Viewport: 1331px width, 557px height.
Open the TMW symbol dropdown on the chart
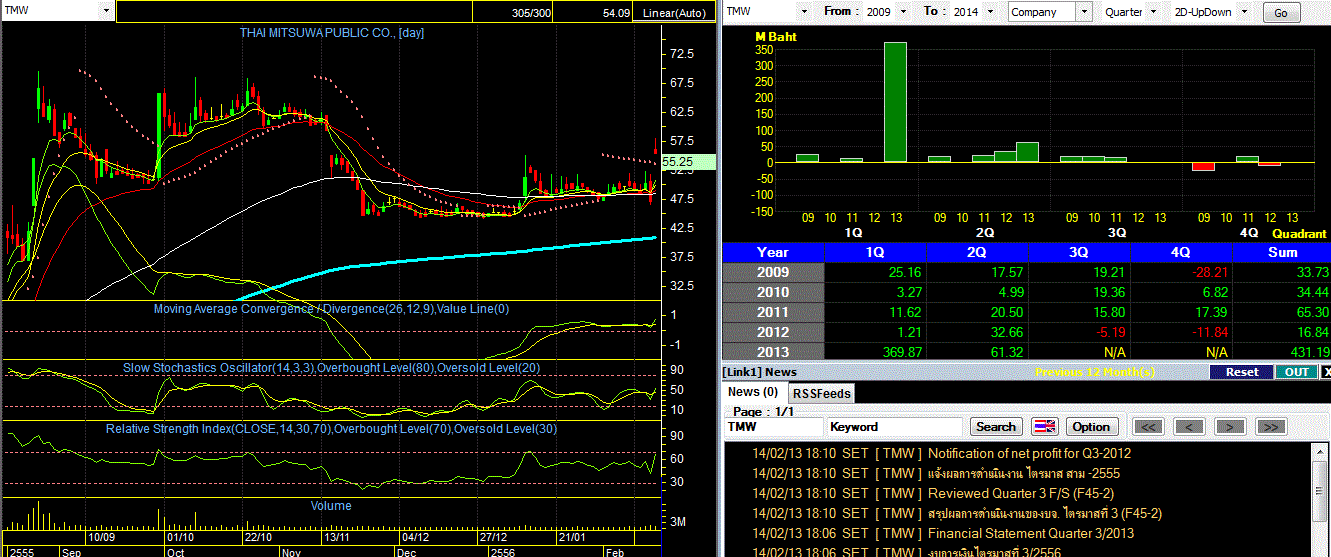click(106, 10)
